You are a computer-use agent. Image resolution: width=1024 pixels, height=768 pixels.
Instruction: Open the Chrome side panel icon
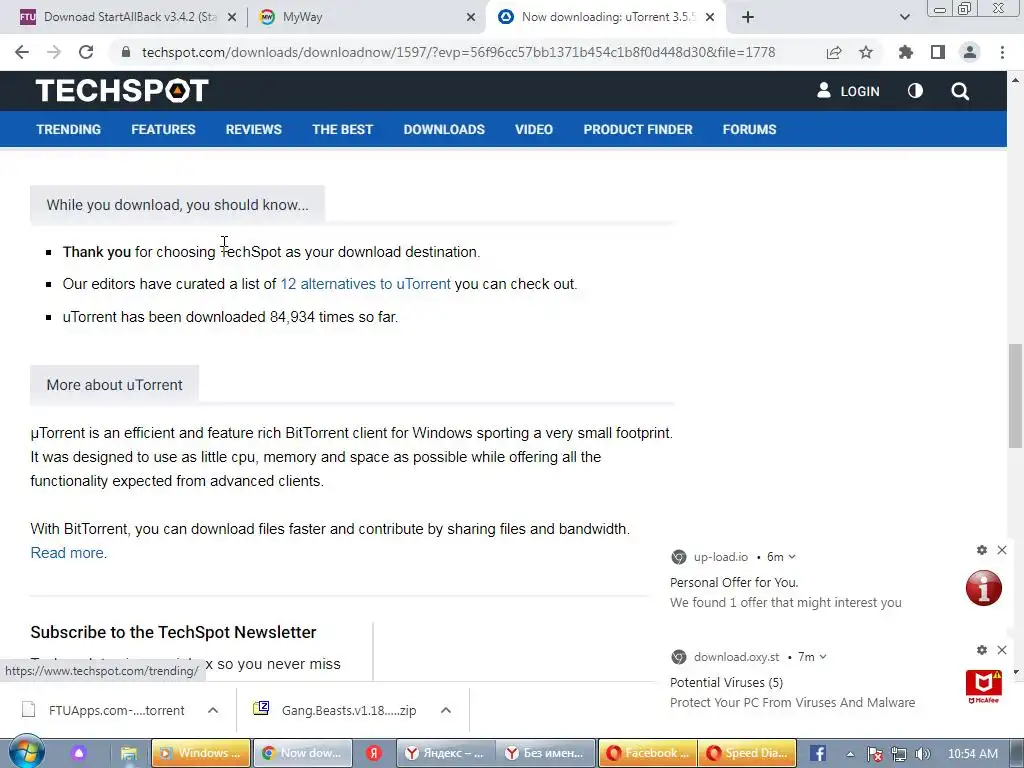click(938, 52)
